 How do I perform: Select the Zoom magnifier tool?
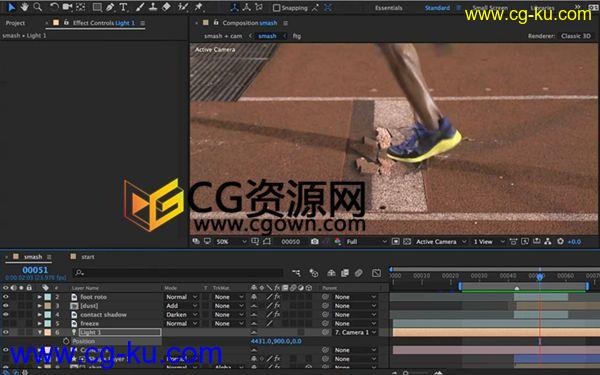(x=38, y=7)
